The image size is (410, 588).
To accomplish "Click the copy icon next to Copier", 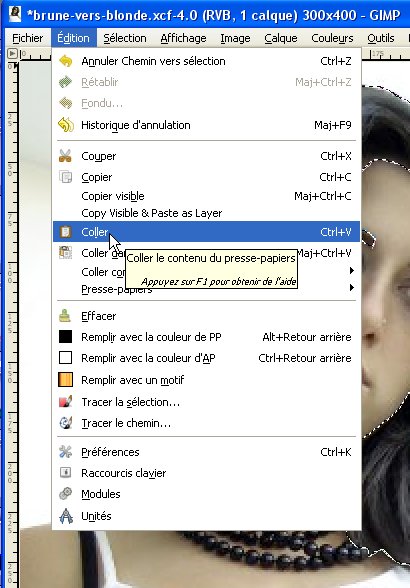I will [x=66, y=177].
